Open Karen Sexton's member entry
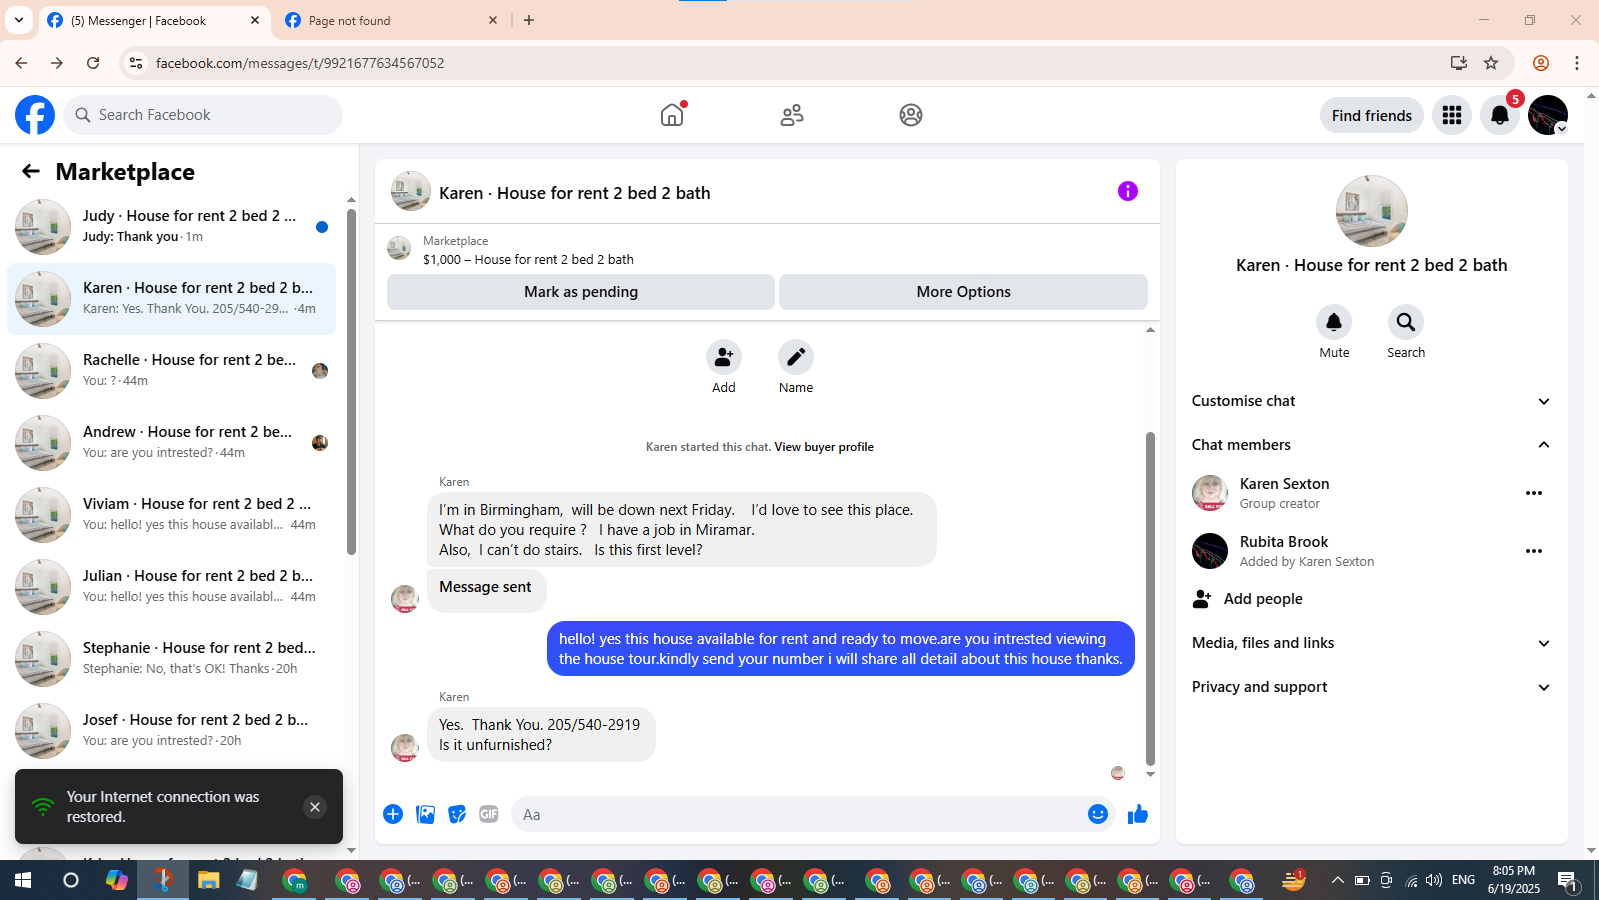This screenshot has height=900, width=1599. pos(1371,493)
